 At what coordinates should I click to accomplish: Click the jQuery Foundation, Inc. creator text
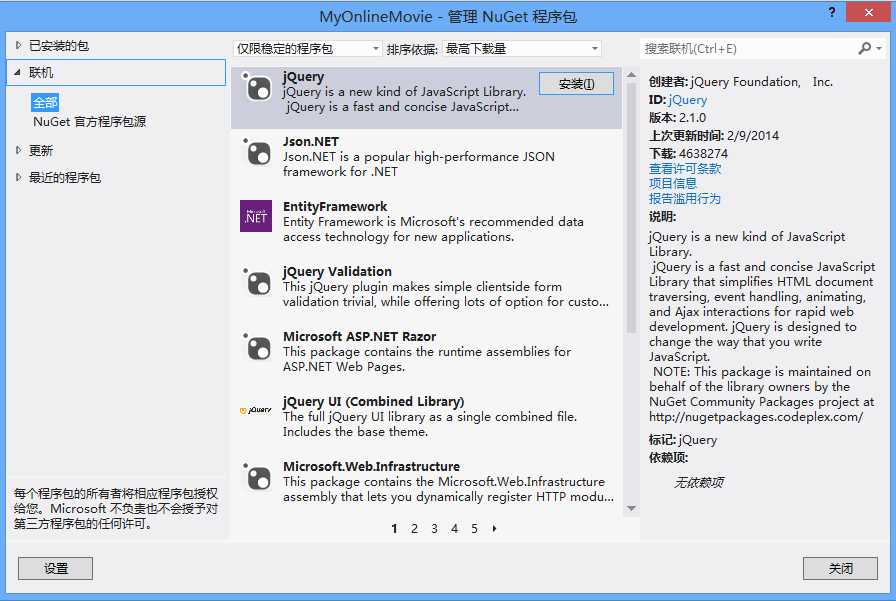coord(761,82)
